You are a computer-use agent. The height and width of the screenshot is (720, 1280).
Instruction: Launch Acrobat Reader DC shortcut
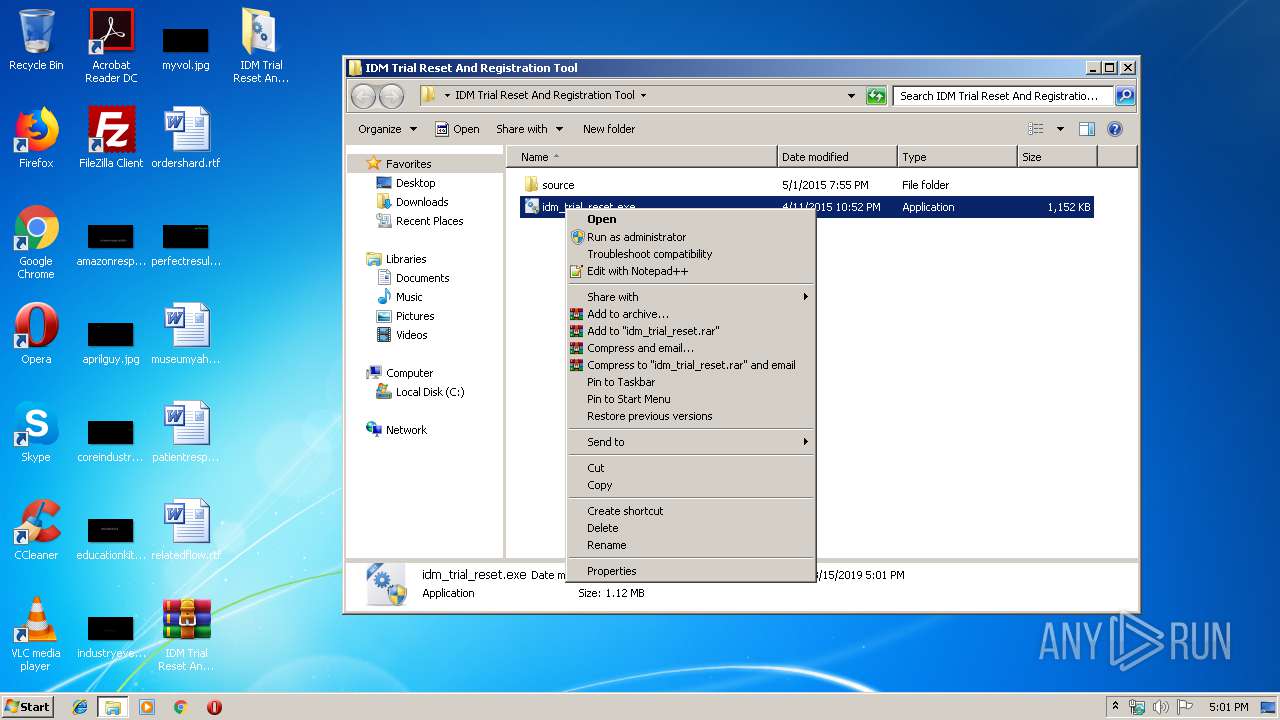click(111, 46)
